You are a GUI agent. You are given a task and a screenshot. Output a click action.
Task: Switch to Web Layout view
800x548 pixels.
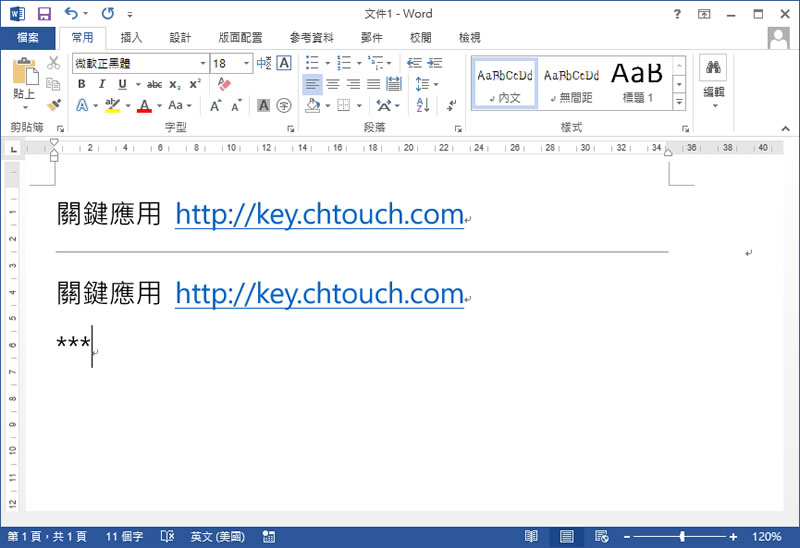602,536
